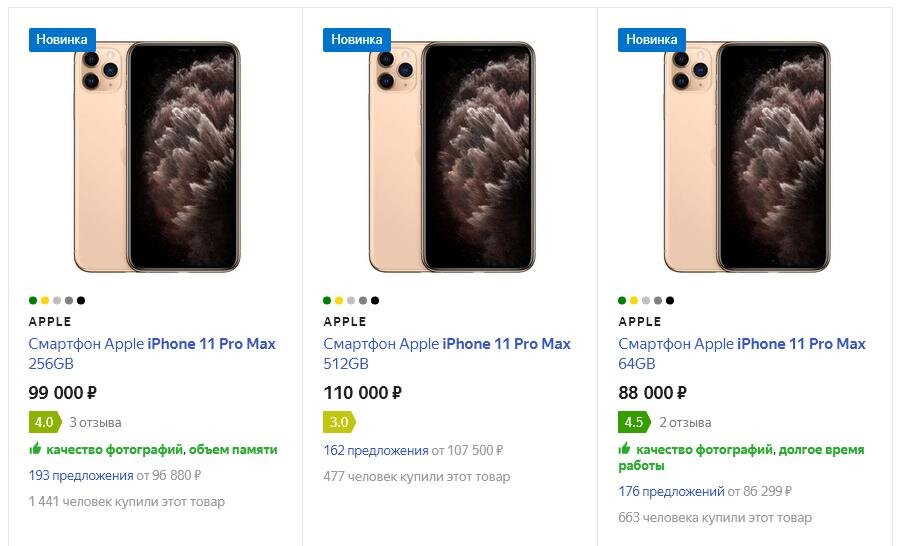The height and width of the screenshot is (546, 900).
Task: Open the iPhone 11 Pro Max 512GB product link
Action: pos(447,354)
